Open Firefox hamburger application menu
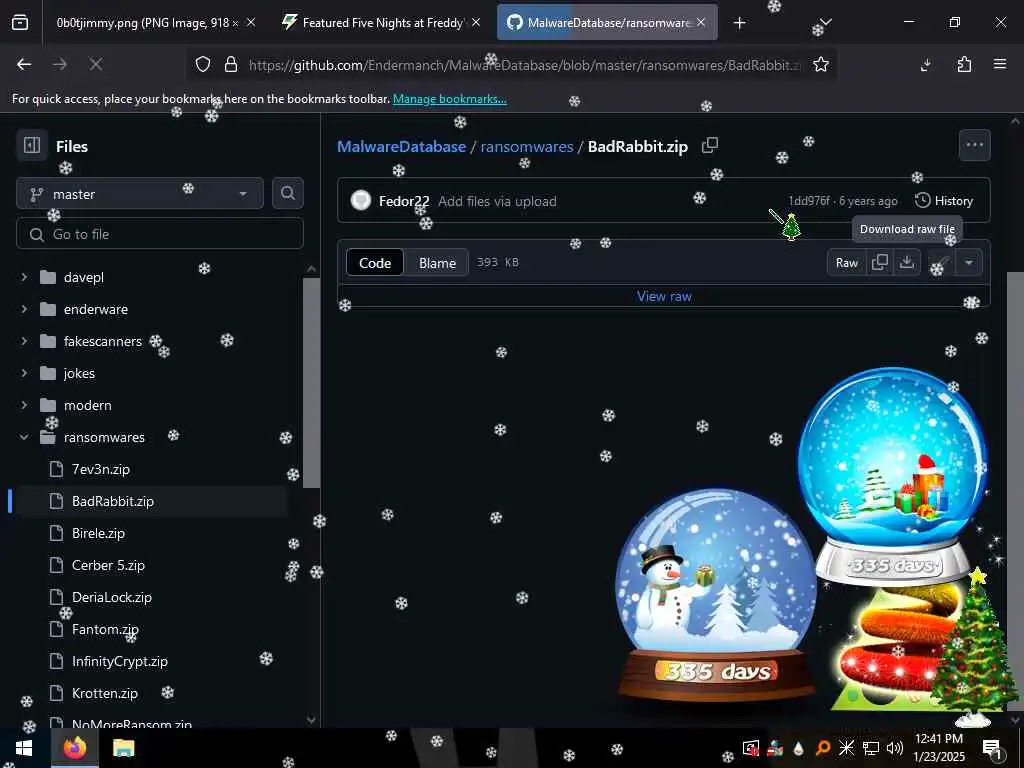The width and height of the screenshot is (1024, 768). pos(1000,64)
